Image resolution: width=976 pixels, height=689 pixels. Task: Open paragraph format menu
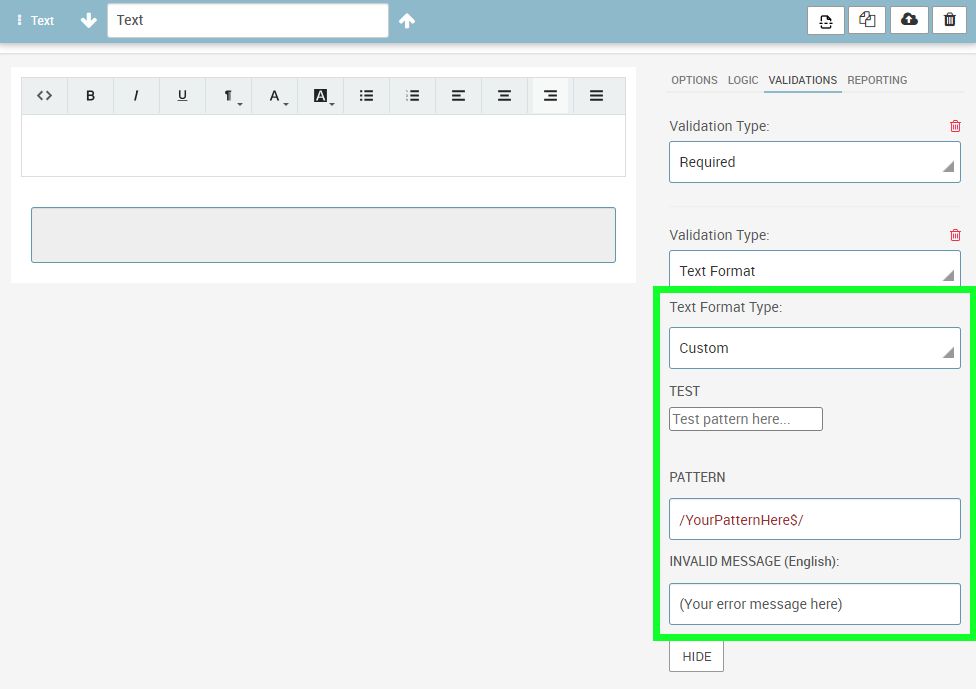[228, 96]
